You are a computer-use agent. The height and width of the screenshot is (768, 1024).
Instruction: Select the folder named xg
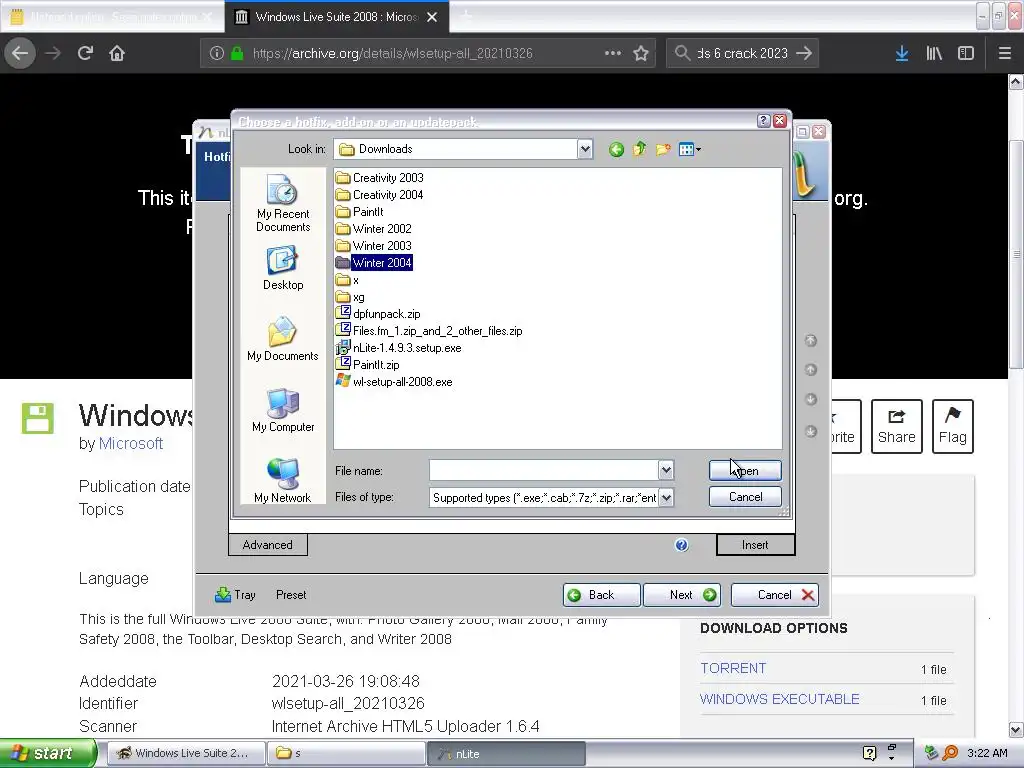(x=350, y=297)
